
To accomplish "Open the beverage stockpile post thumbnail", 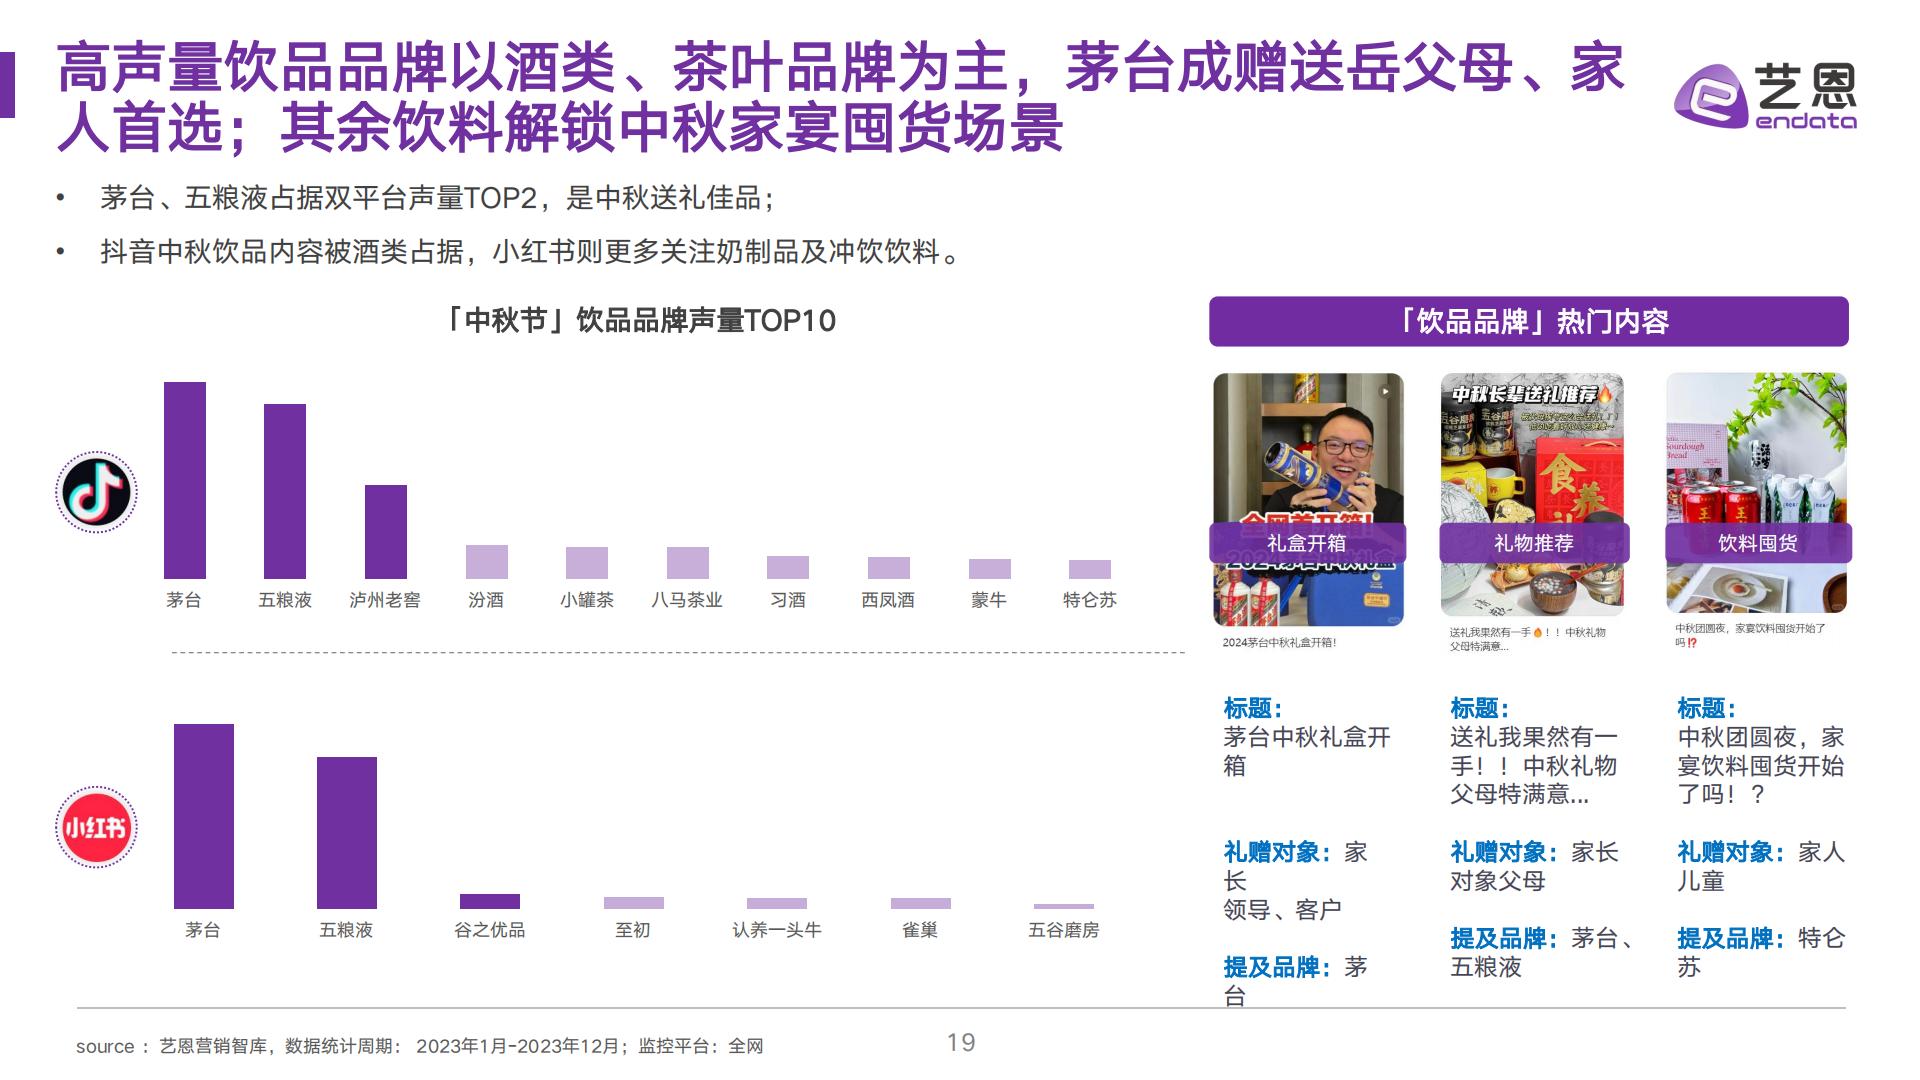I will (1757, 493).
